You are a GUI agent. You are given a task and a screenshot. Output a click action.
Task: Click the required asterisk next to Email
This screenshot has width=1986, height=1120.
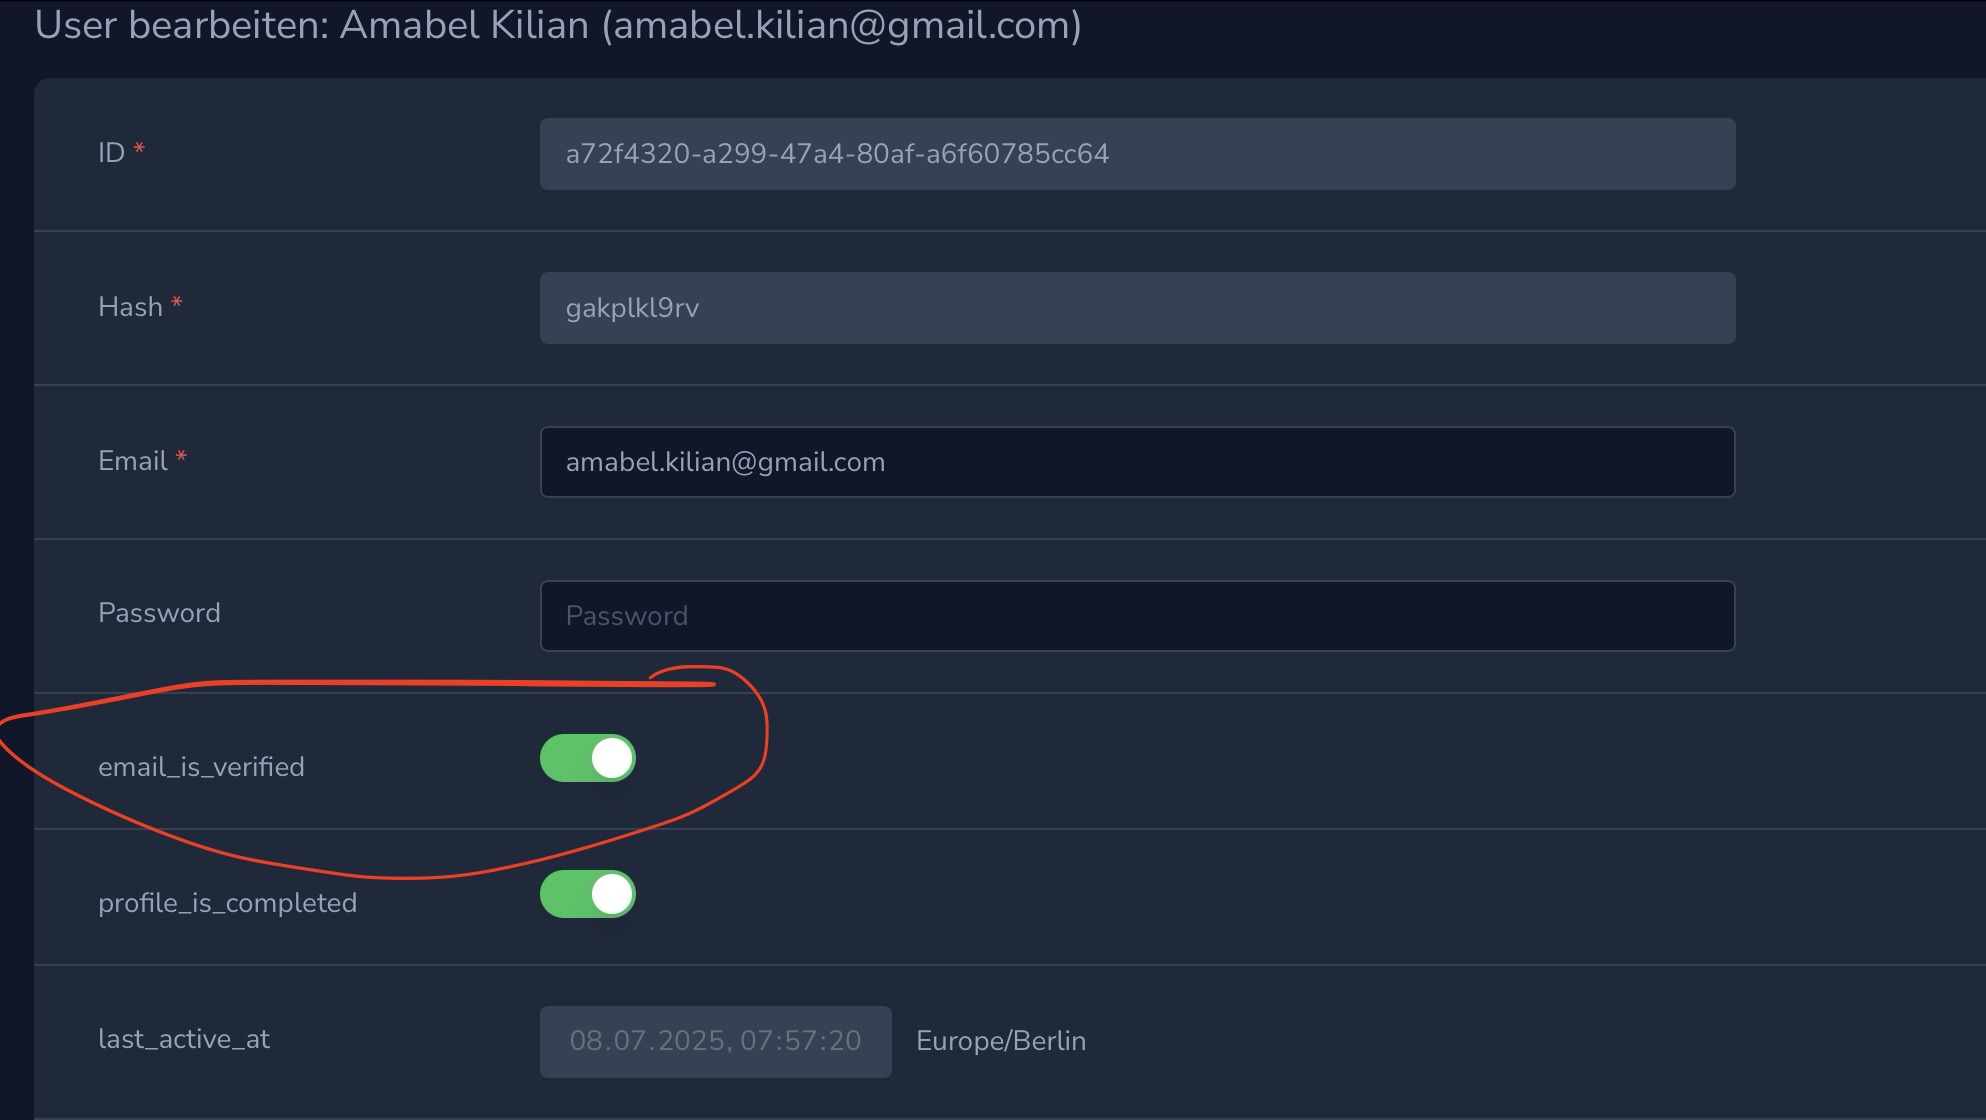pyautogui.click(x=181, y=457)
